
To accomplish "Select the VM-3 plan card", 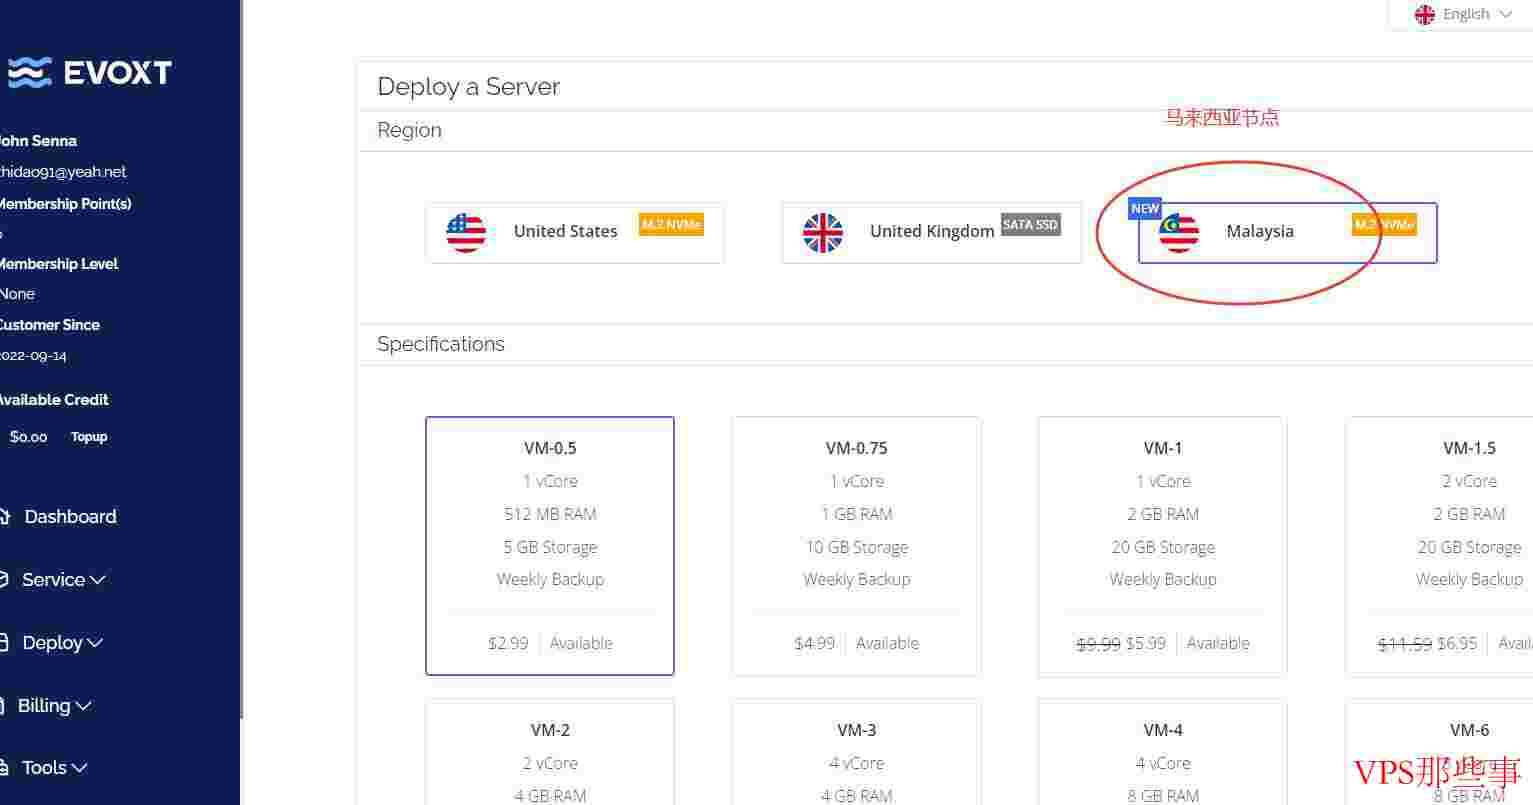I will point(856,752).
